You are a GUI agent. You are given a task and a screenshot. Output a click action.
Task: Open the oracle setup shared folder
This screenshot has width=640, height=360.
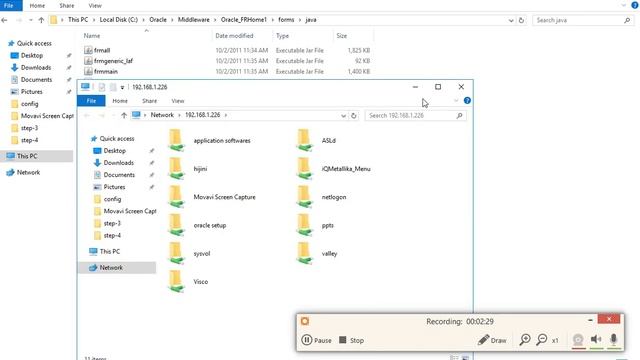click(197, 225)
